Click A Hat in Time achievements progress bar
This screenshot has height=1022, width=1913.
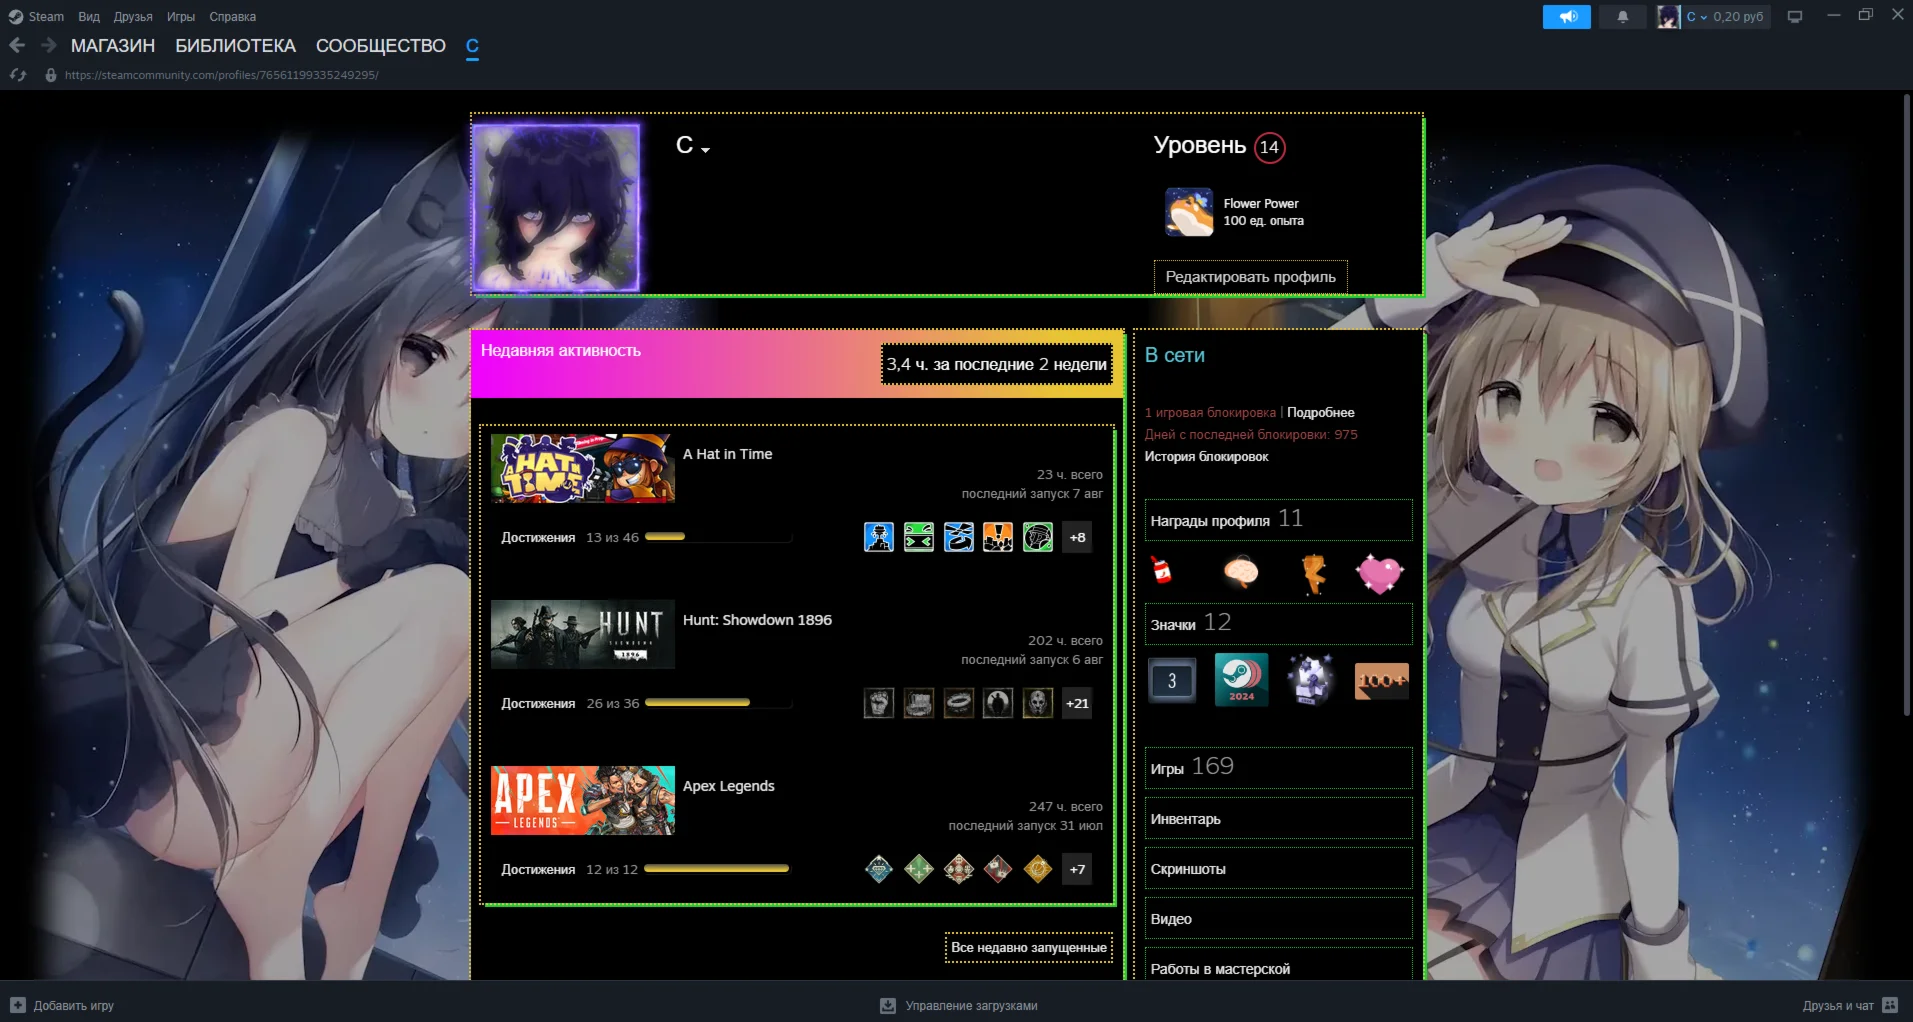718,537
